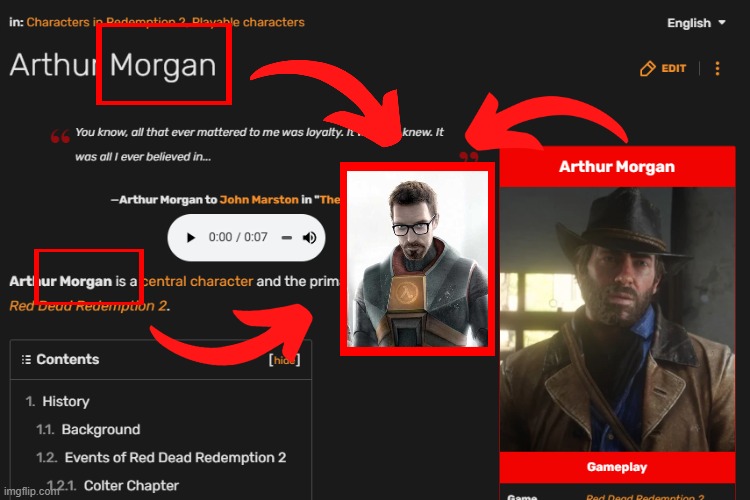Open the three-dot more options menu
The width and height of the screenshot is (750, 500).
tap(717, 68)
